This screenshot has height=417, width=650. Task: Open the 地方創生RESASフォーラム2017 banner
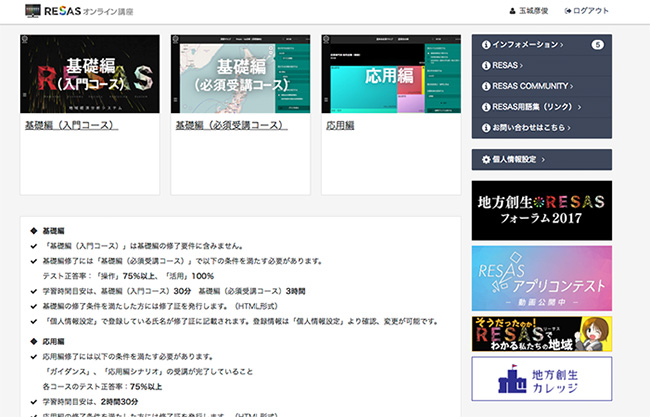(542, 210)
